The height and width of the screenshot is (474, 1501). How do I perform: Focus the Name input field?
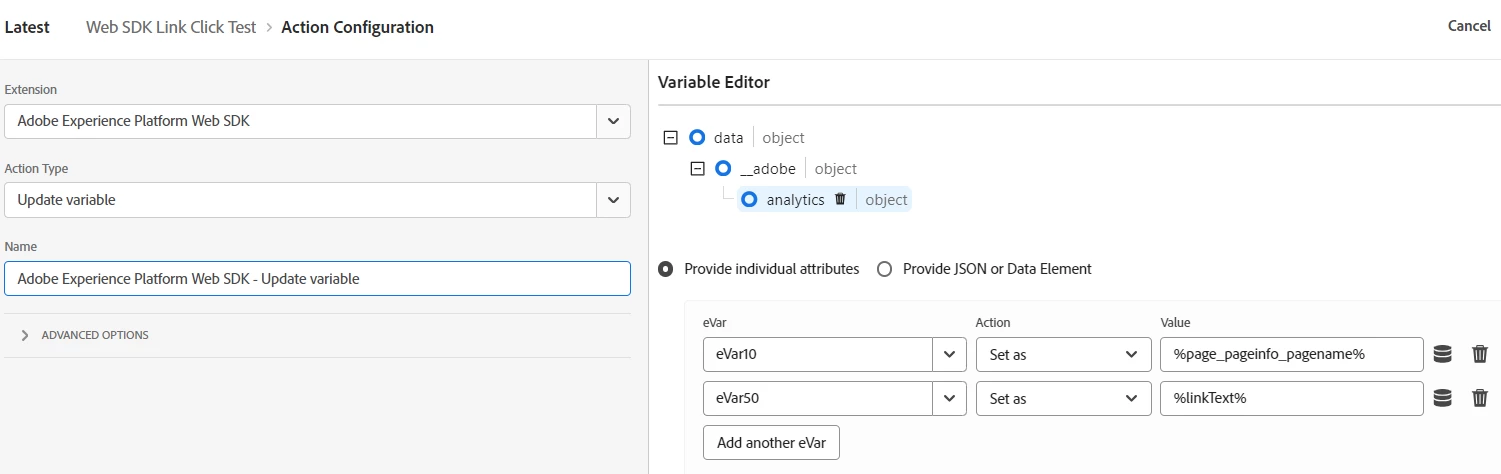tap(317, 279)
